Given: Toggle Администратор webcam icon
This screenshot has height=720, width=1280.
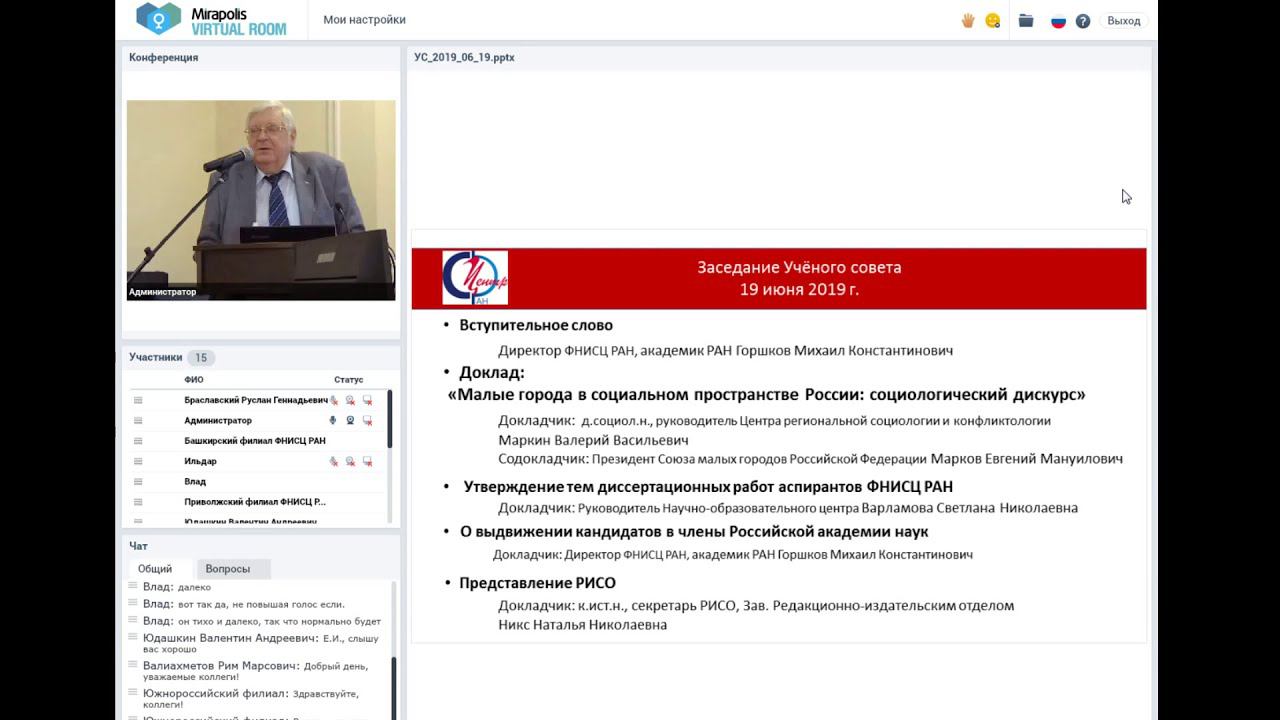Looking at the screenshot, I should (x=350, y=421).
